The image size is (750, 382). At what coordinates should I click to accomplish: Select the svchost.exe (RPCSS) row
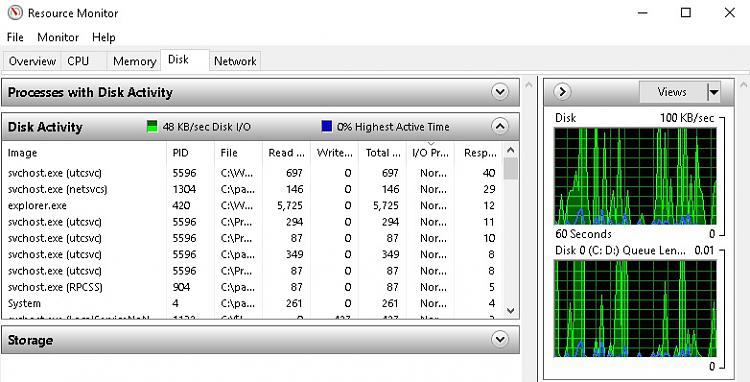(x=252, y=287)
